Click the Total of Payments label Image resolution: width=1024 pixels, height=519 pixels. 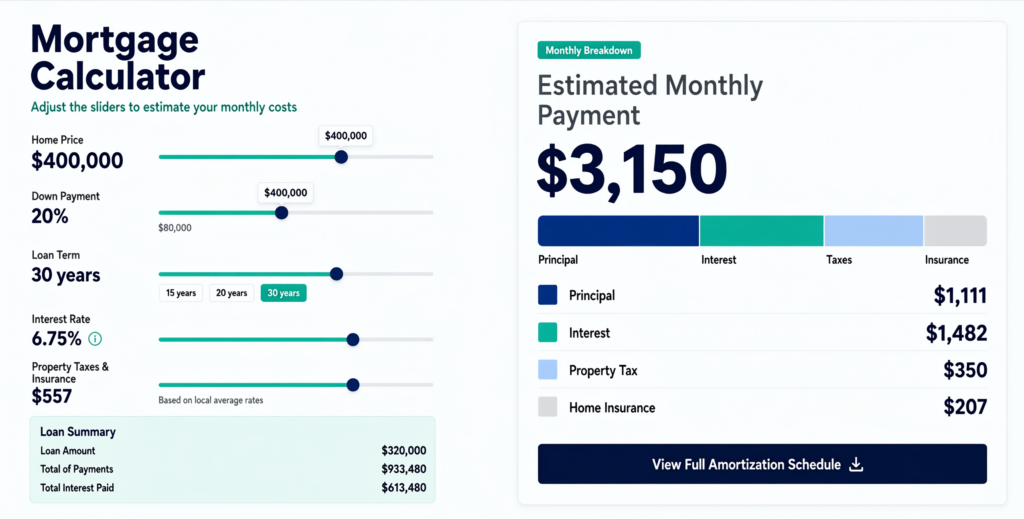point(76,469)
